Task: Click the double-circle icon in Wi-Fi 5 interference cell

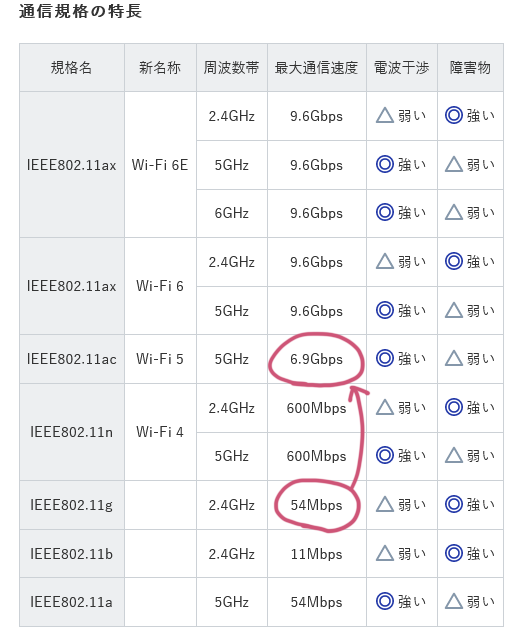Action: pyautogui.click(x=384, y=358)
